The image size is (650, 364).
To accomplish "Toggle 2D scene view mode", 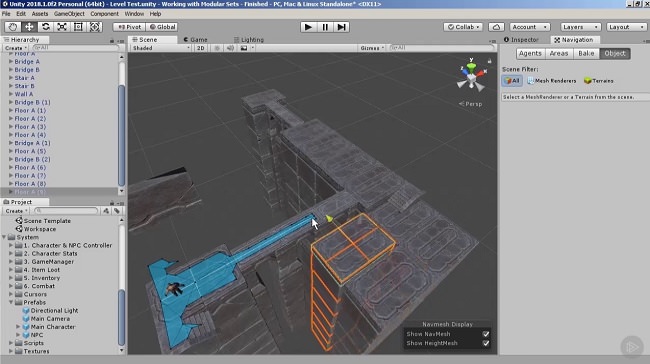I will click(201, 48).
